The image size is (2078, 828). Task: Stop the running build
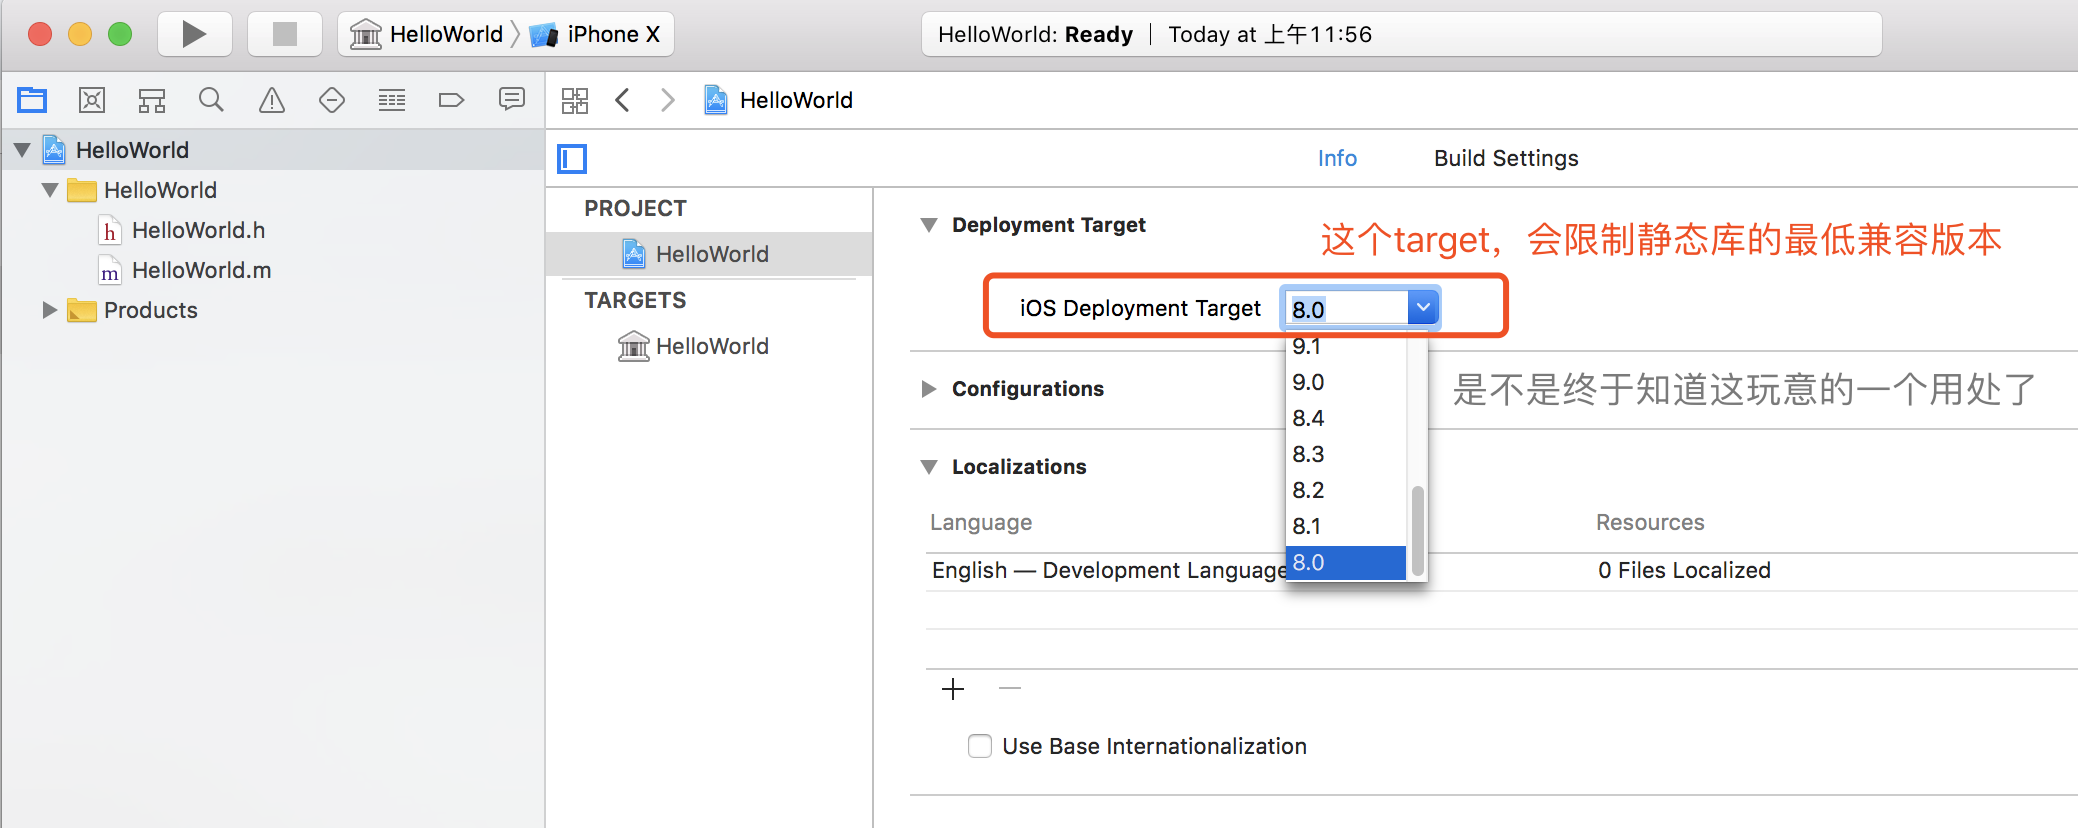click(285, 34)
